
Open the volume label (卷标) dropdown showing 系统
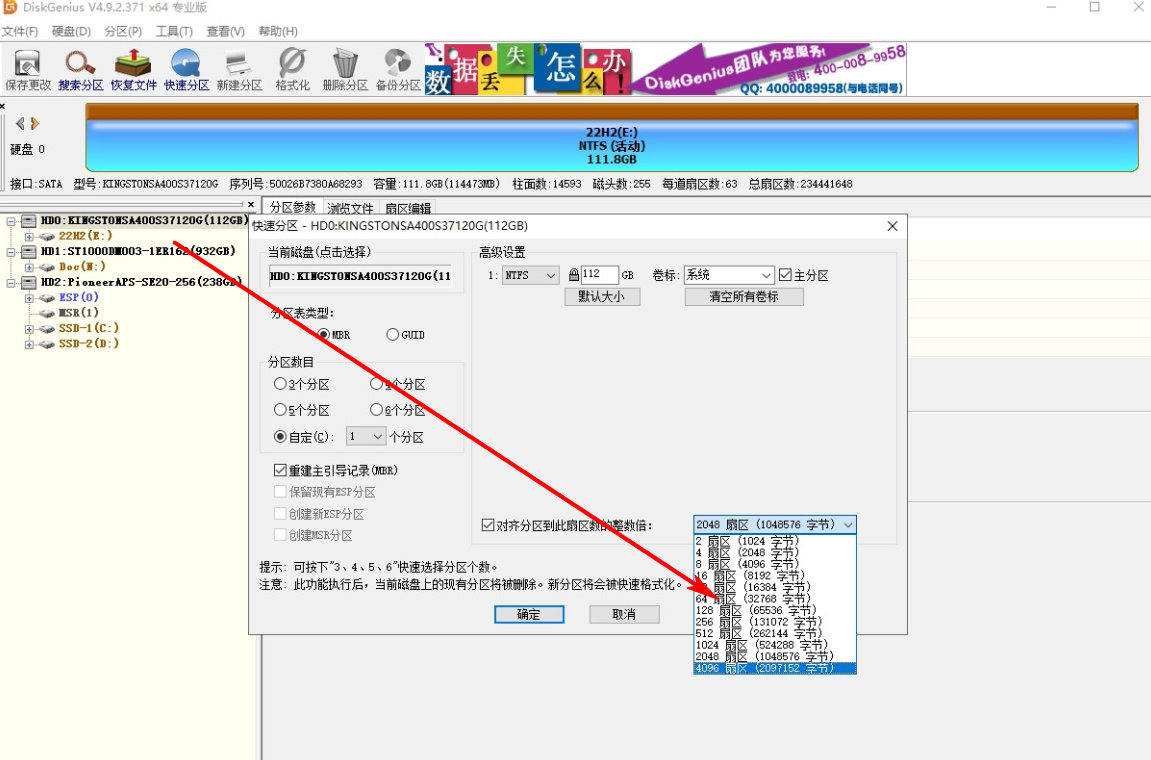pos(728,275)
